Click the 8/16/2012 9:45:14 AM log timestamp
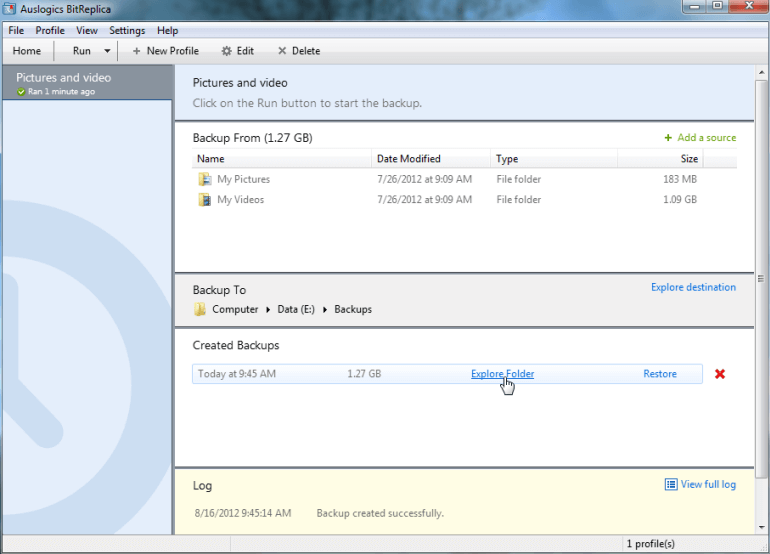770x554 pixels. pyautogui.click(x=243, y=513)
